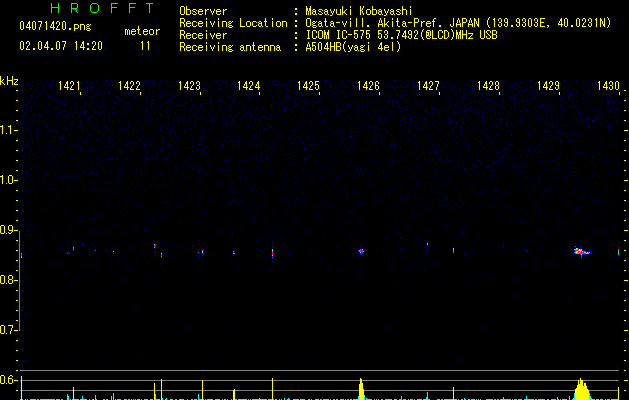Click the 'Receiver' field label

[203, 35]
